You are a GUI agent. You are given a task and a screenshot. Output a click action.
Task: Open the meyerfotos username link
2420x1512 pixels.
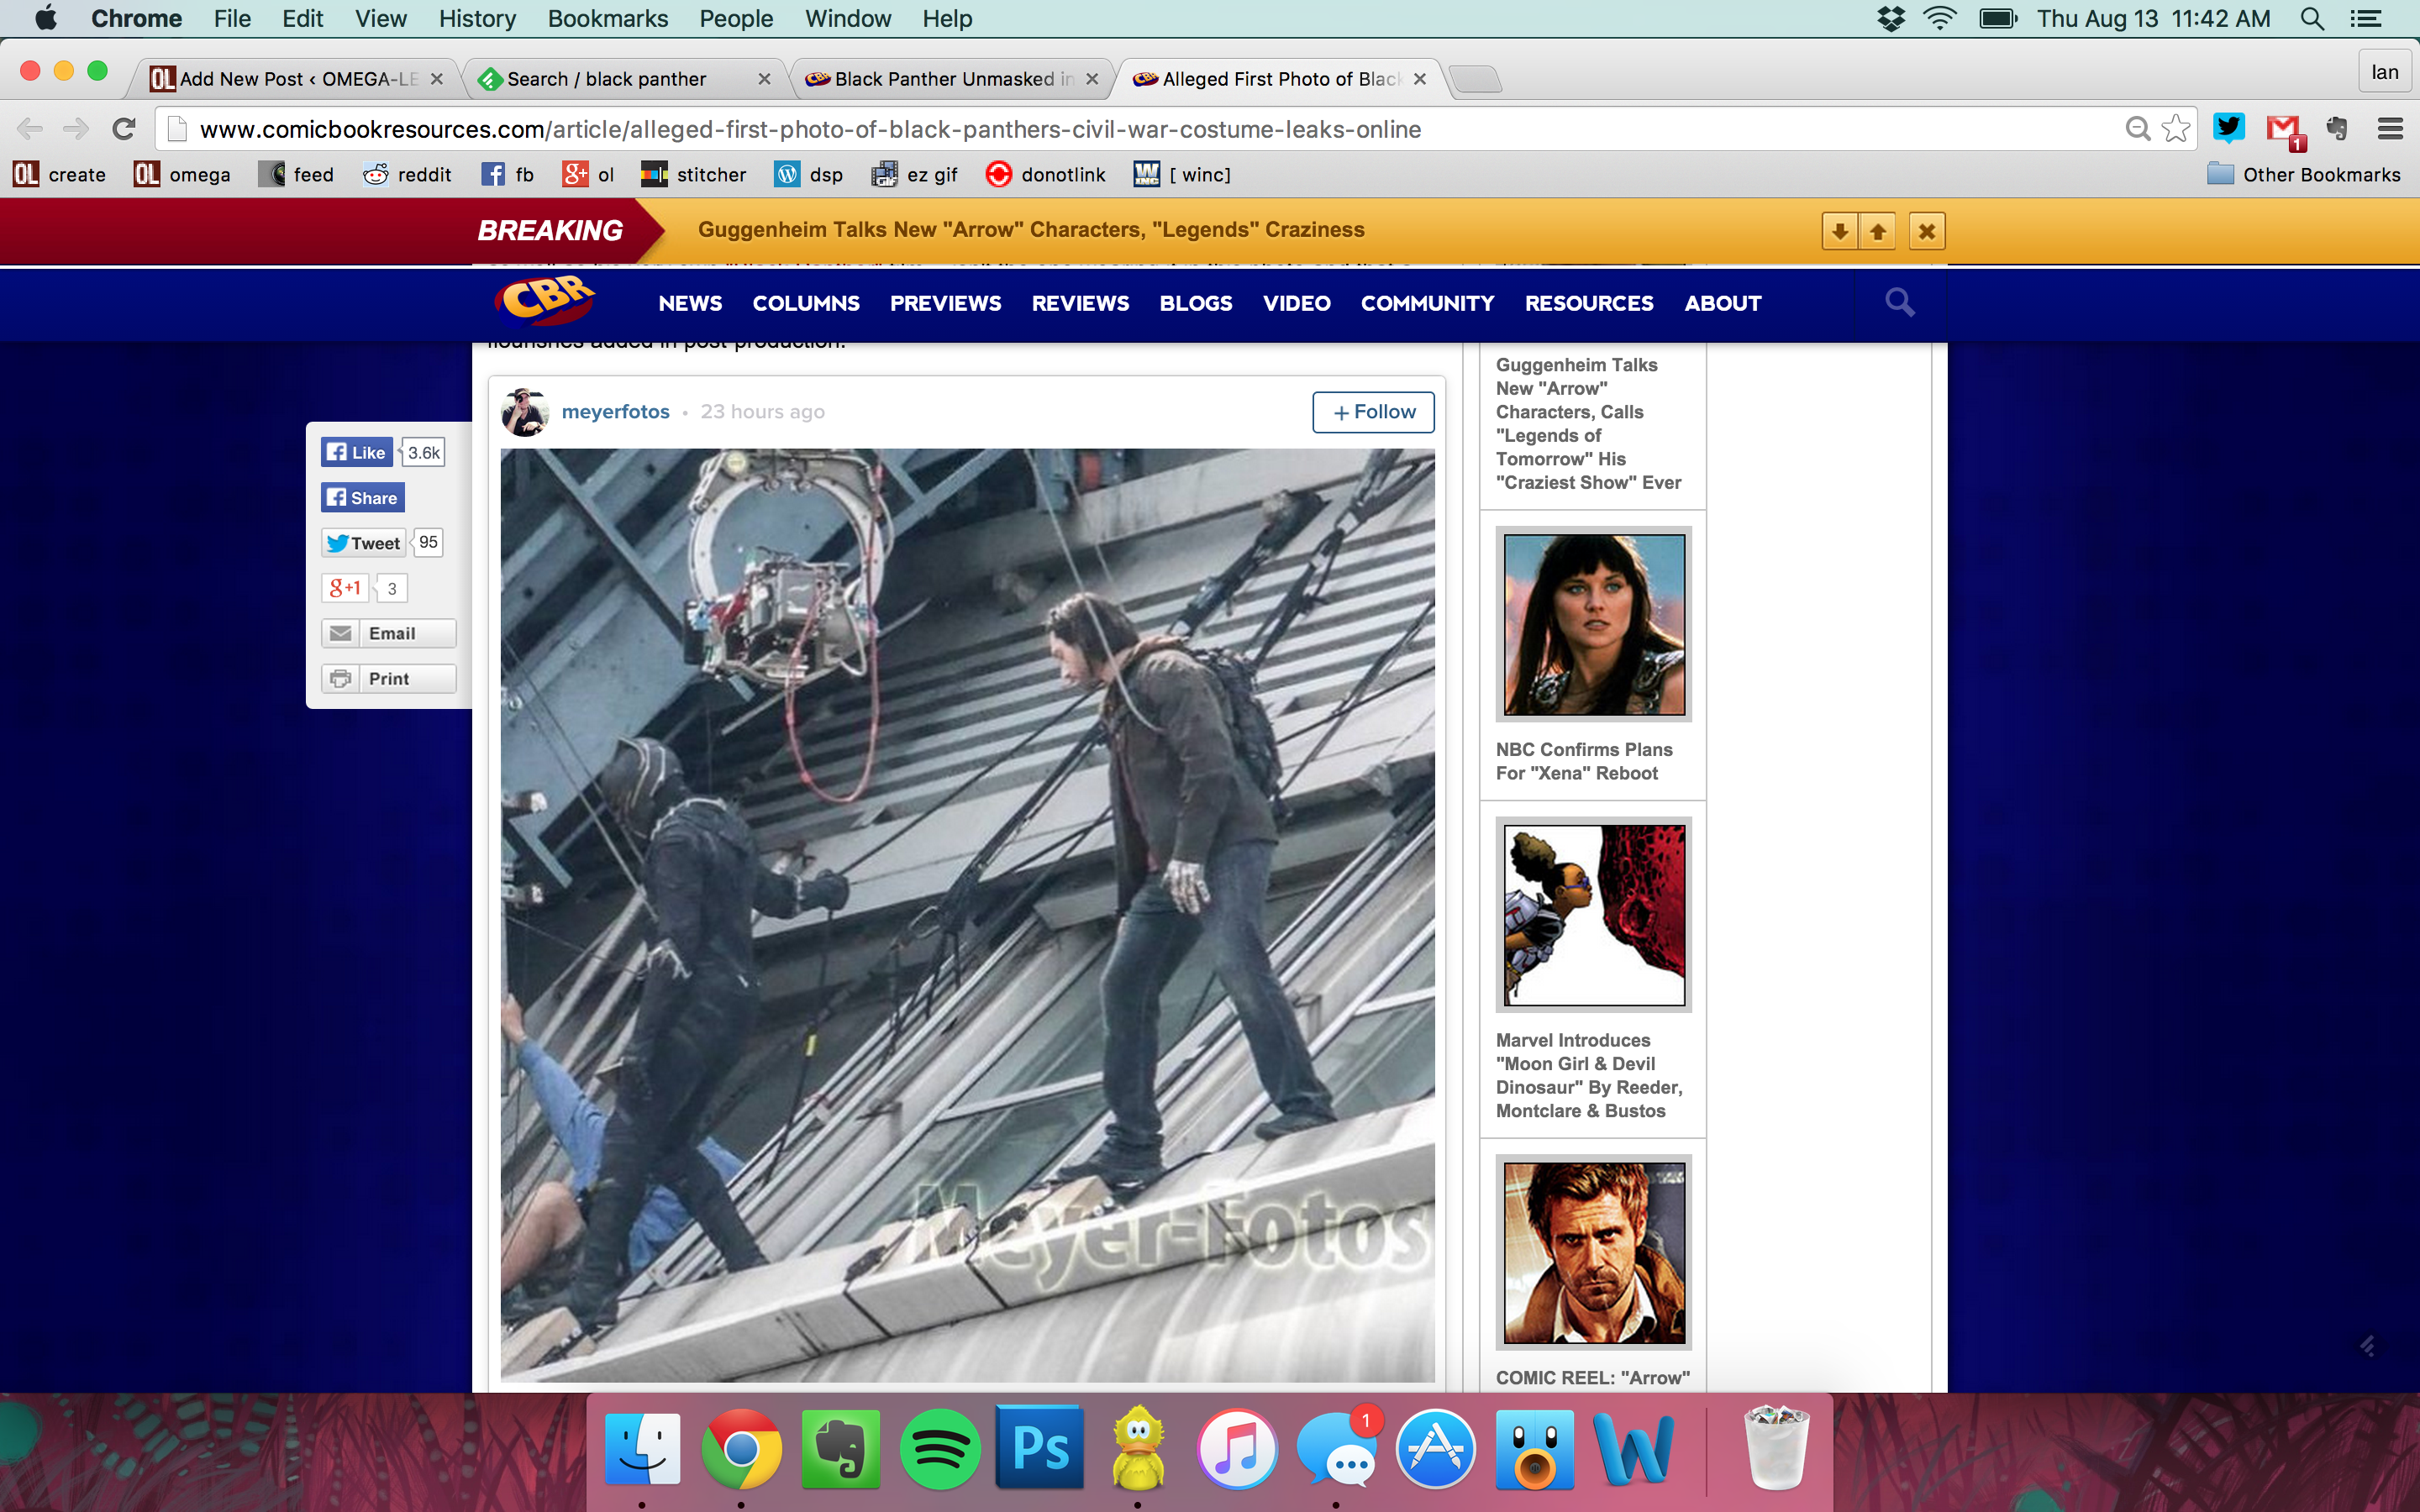(615, 412)
